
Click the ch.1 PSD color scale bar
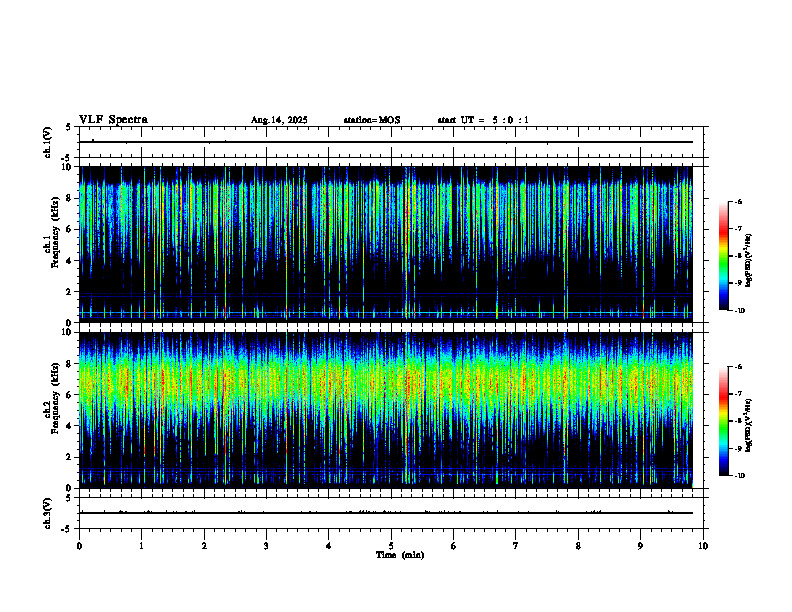[x=724, y=256]
